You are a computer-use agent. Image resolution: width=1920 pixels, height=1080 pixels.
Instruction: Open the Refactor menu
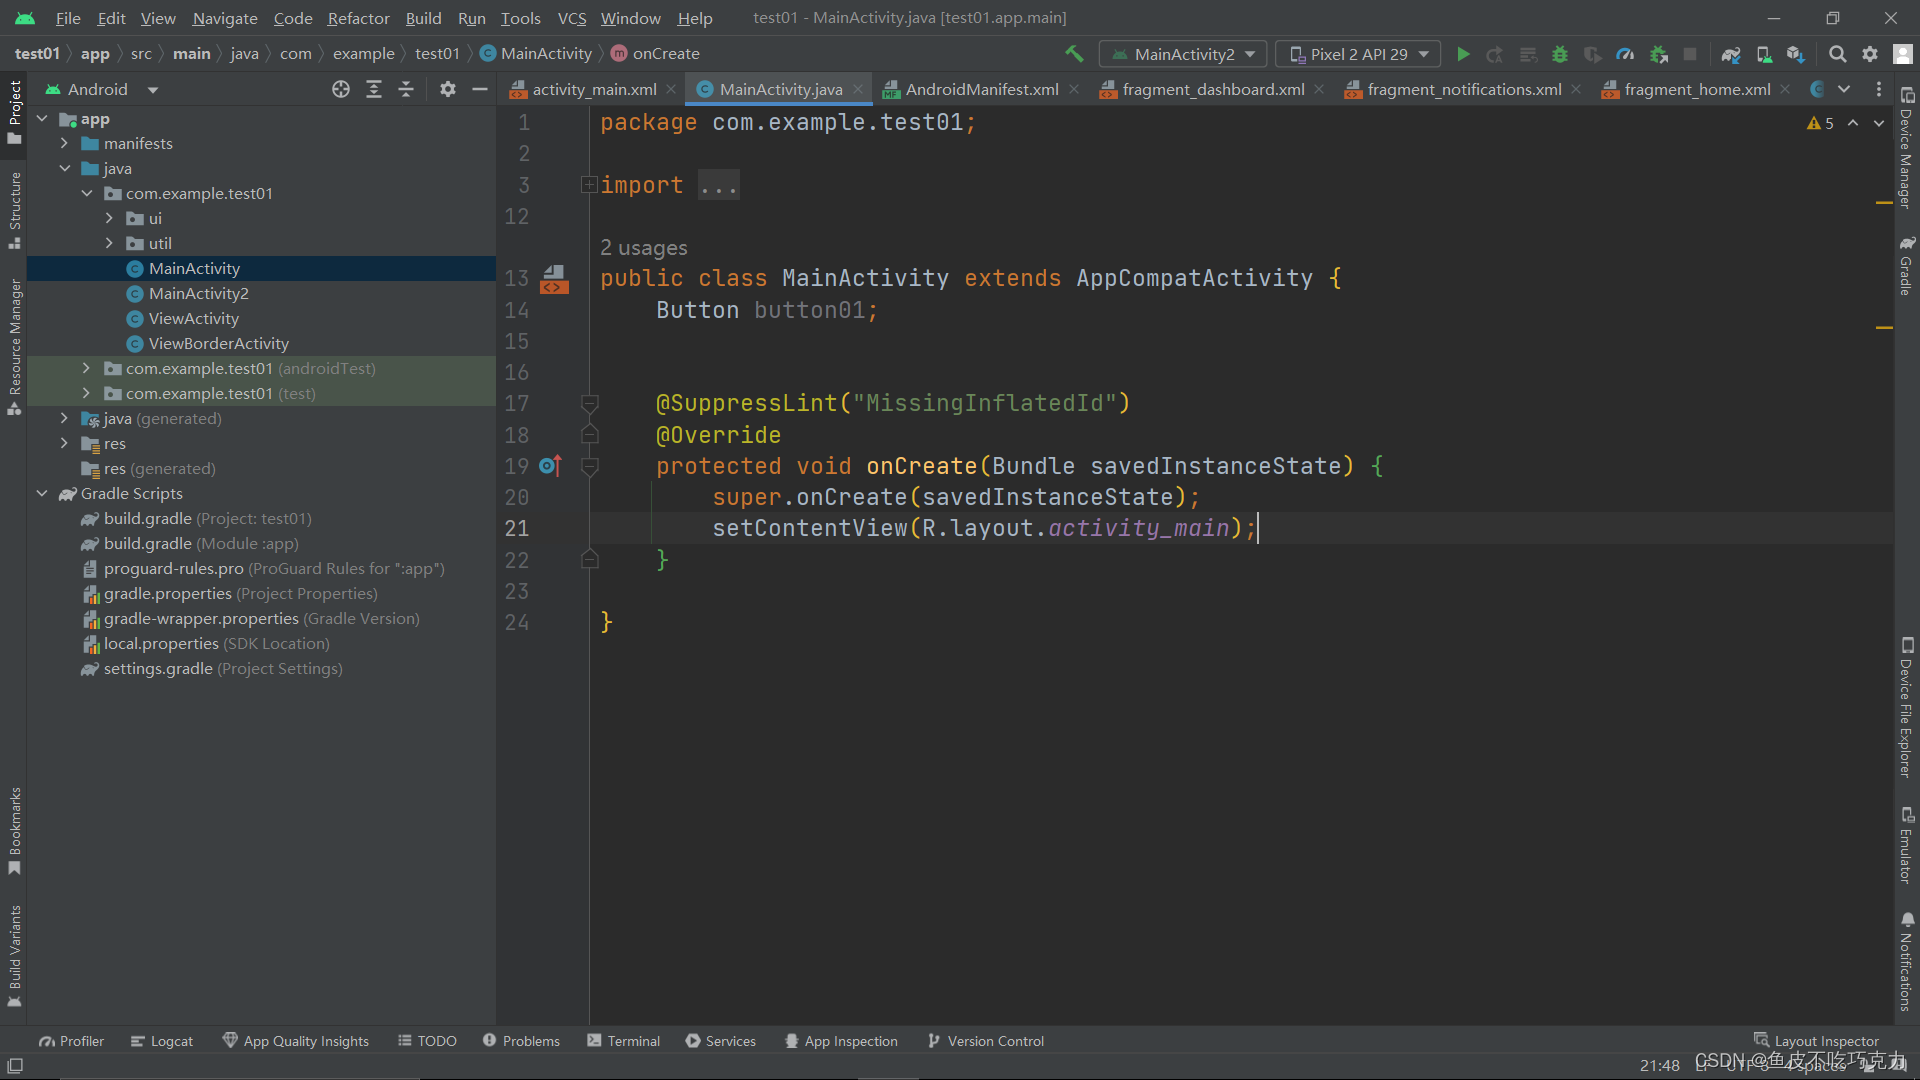point(358,18)
